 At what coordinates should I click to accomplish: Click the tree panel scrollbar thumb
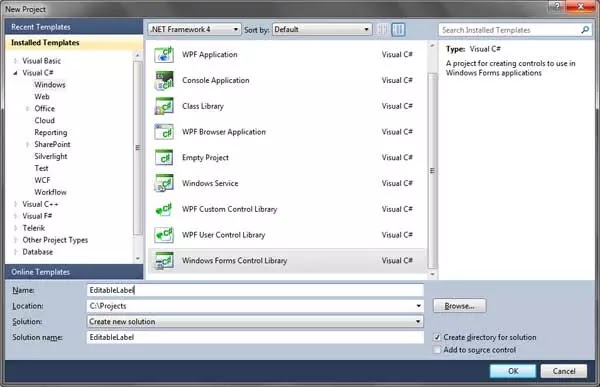point(138,148)
